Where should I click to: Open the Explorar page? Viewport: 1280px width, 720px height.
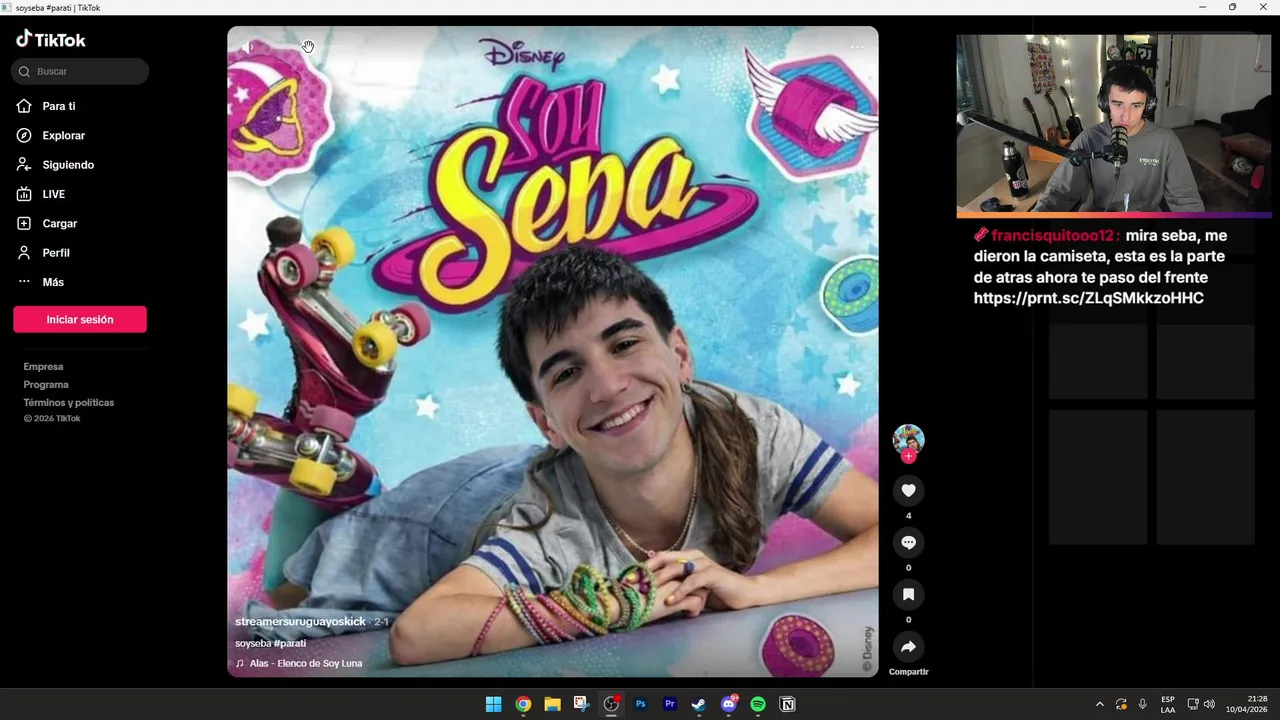pyautogui.click(x=51, y=135)
